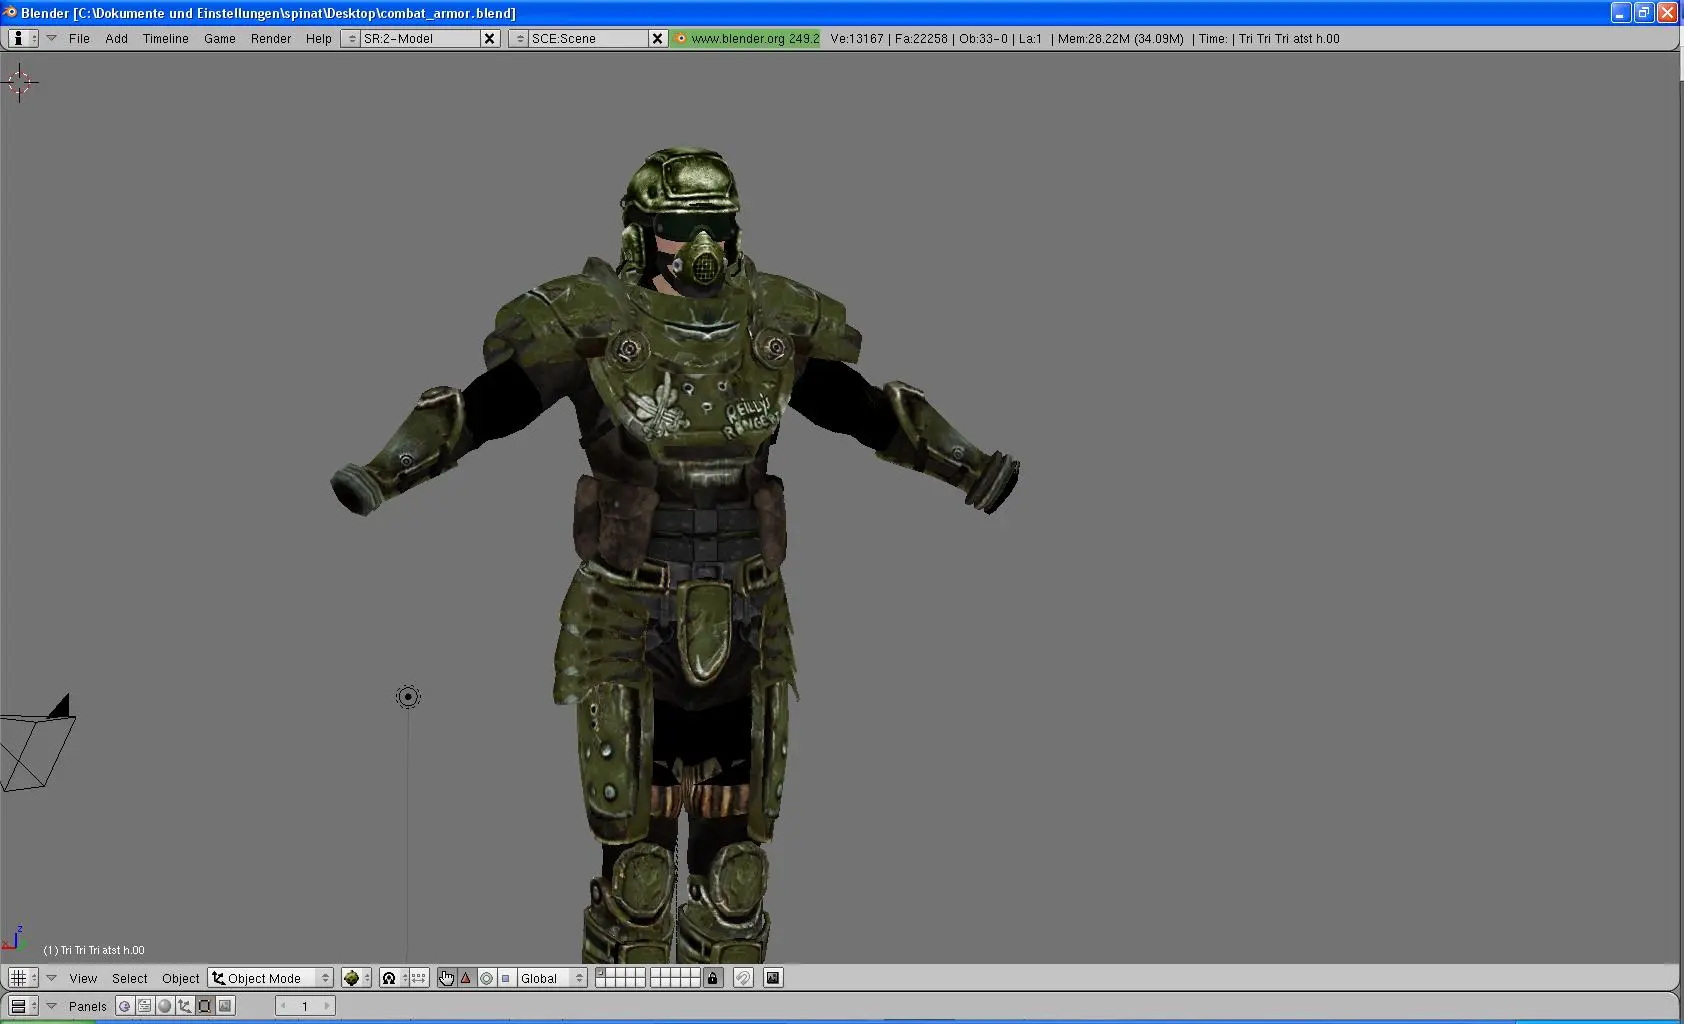Open the Panels menu
Image resolution: width=1684 pixels, height=1024 pixels.
(87, 1006)
